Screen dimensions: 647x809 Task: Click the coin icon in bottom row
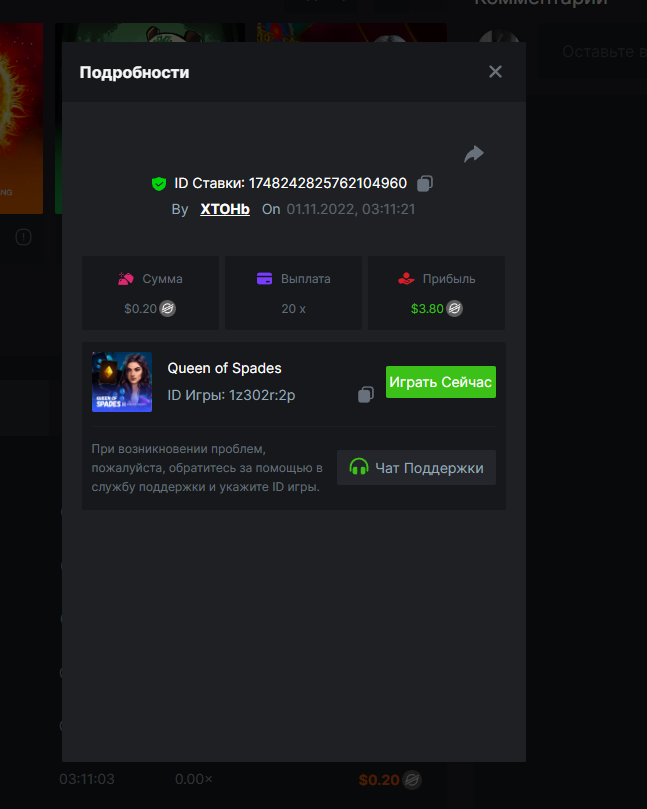click(412, 779)
